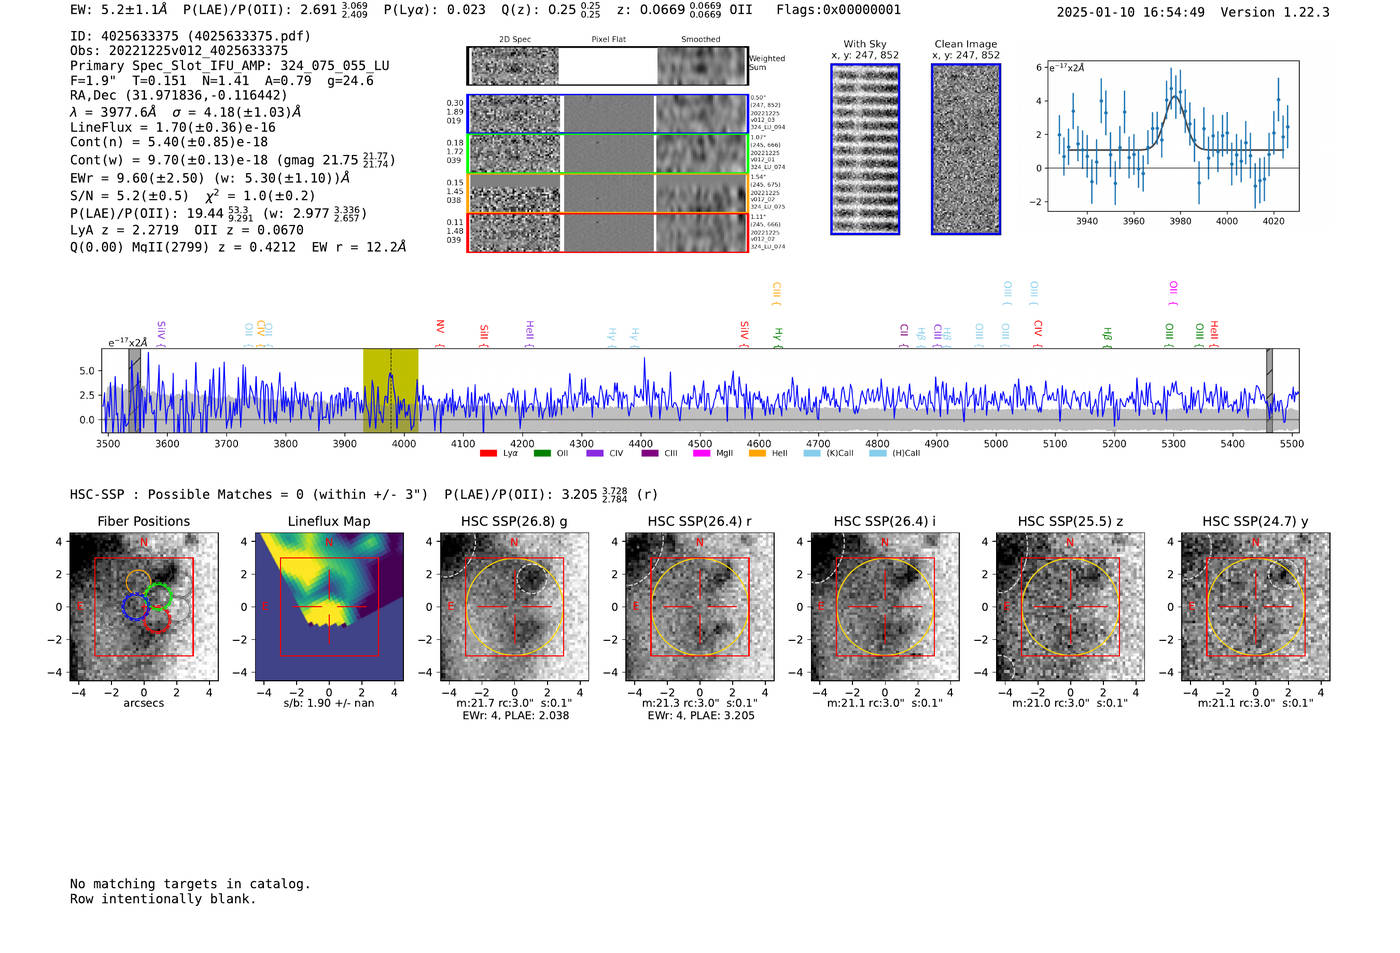Open the HSC SSP i-band cutout
Image resolution: width=1400 pixels, height=953 pixels.
point(885,607)
